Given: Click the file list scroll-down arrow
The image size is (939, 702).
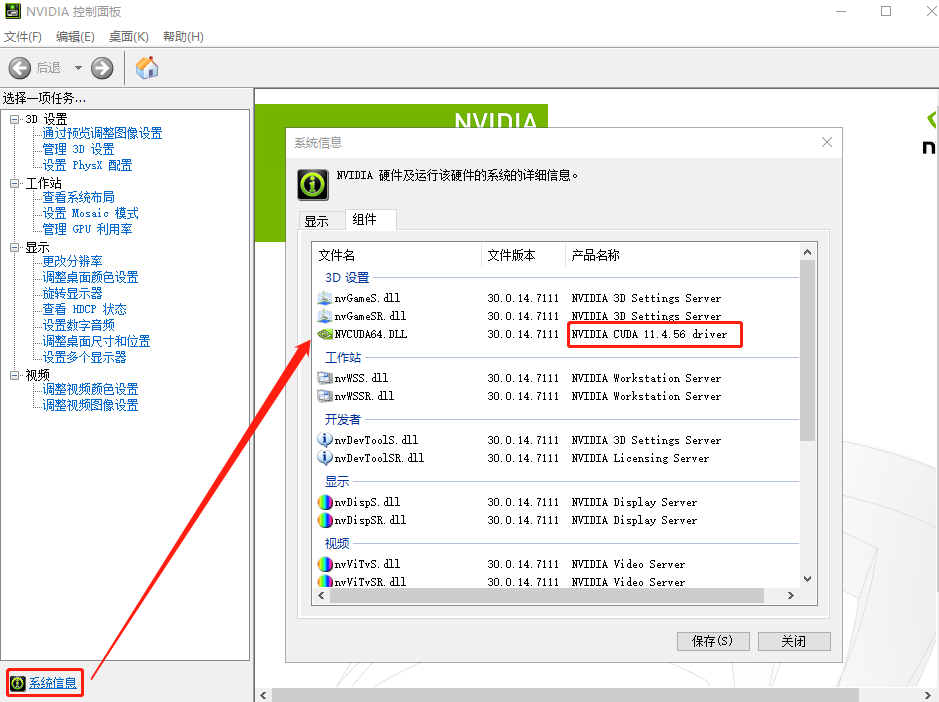Looking at the screenshot, I should point(807,579).
